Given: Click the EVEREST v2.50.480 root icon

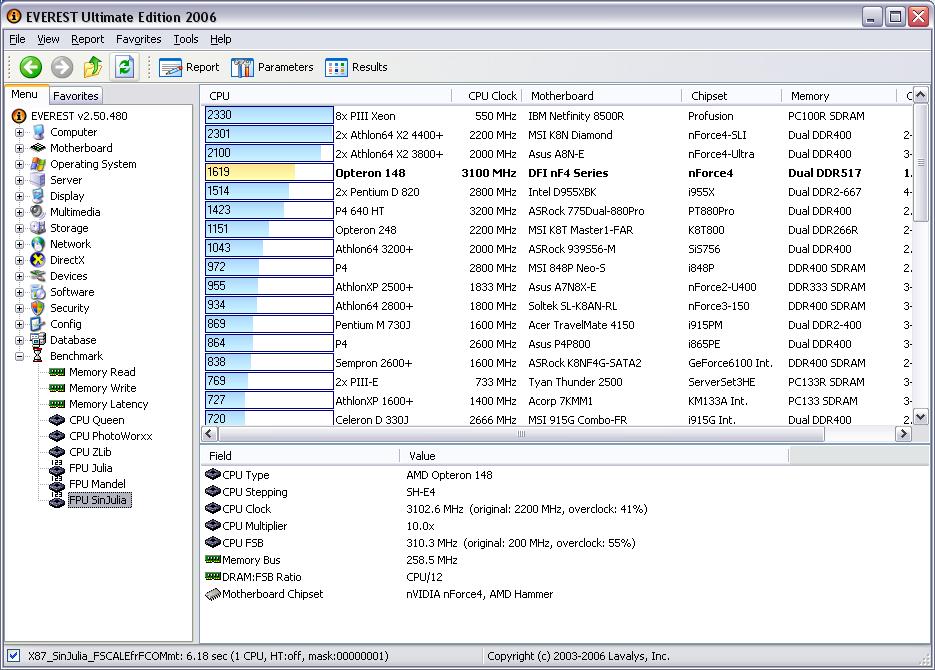Looking at the screenshot, I should [19, 116].
